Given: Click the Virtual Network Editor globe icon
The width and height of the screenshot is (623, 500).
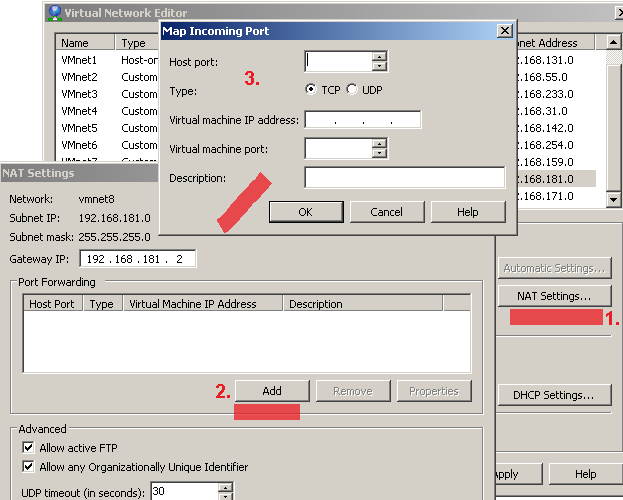Looking at the screenshot, I should point(55,13).
